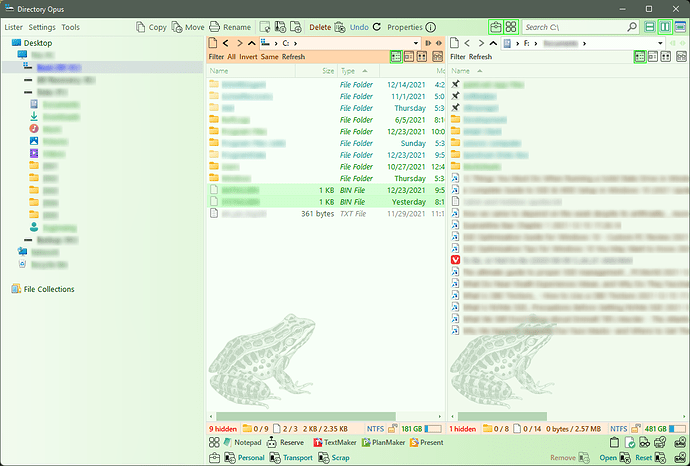The width and height of the screenshot is (690, 466).
Task: Click the Reserve robot button
Action: pyautogui.click(x=286, y=442)
